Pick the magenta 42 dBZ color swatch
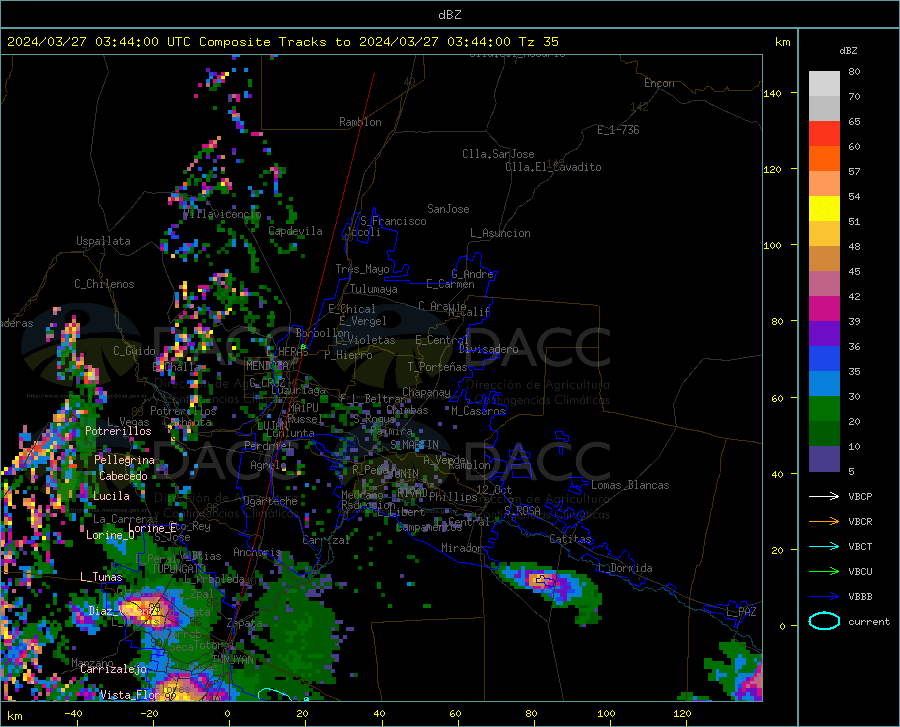This screenshot has width=900, height=727. point(824,309)
